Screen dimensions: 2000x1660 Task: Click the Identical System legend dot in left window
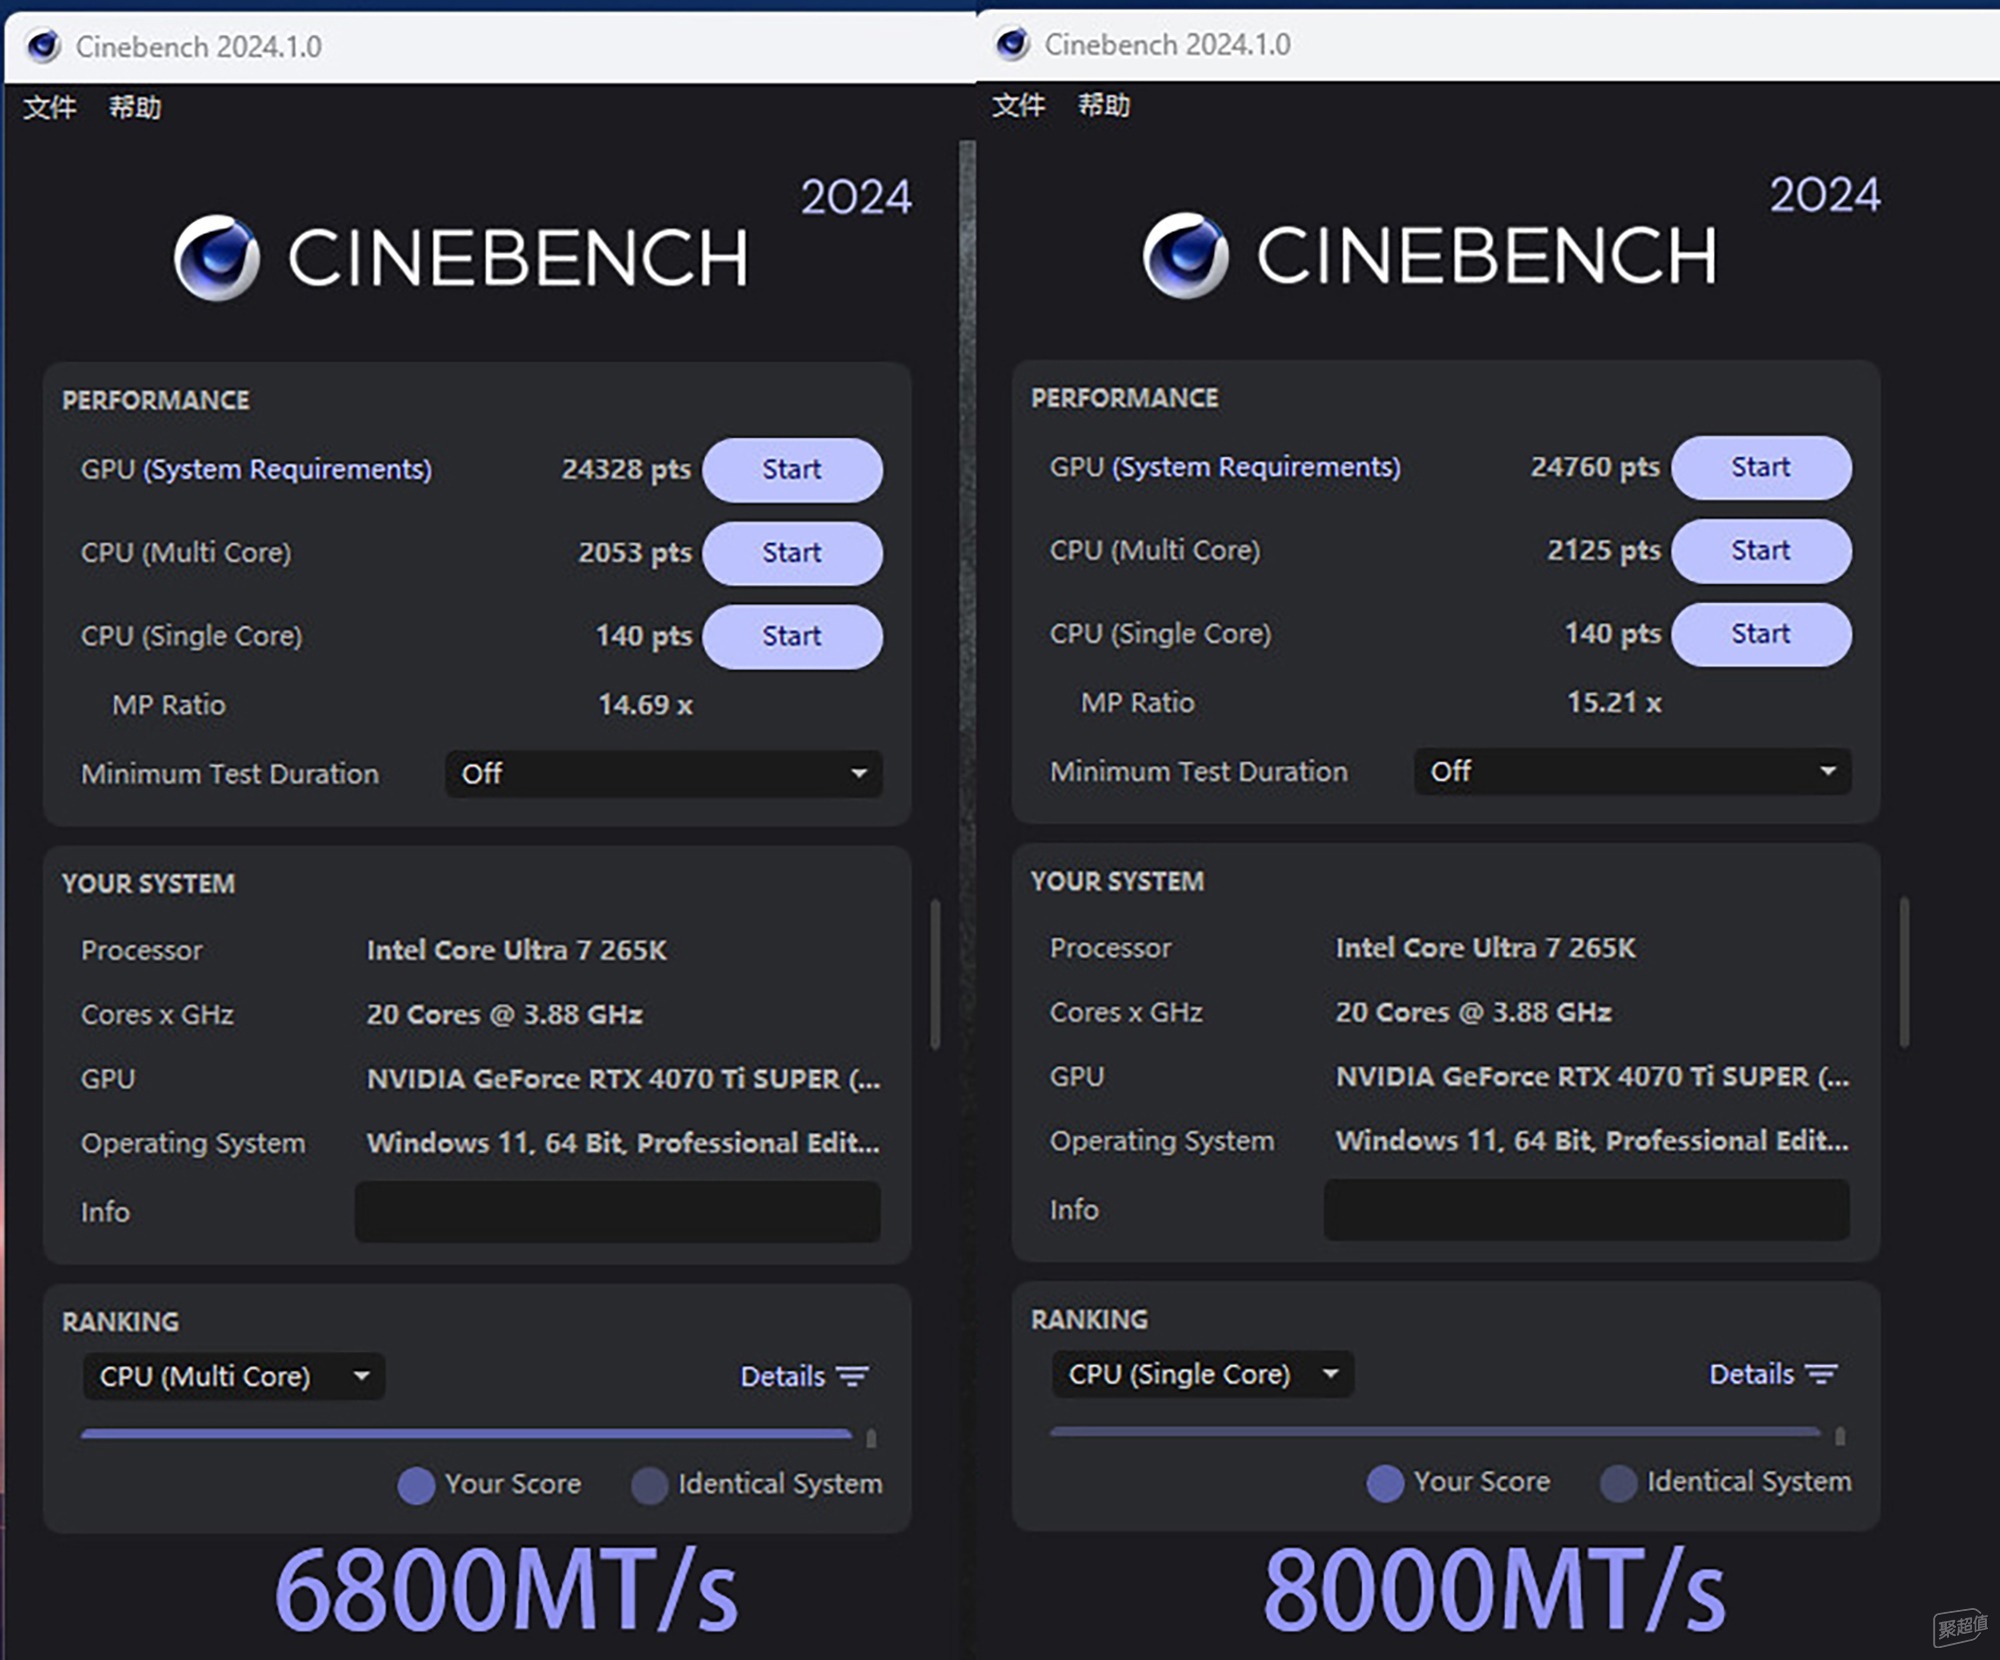coord(650,1486)
